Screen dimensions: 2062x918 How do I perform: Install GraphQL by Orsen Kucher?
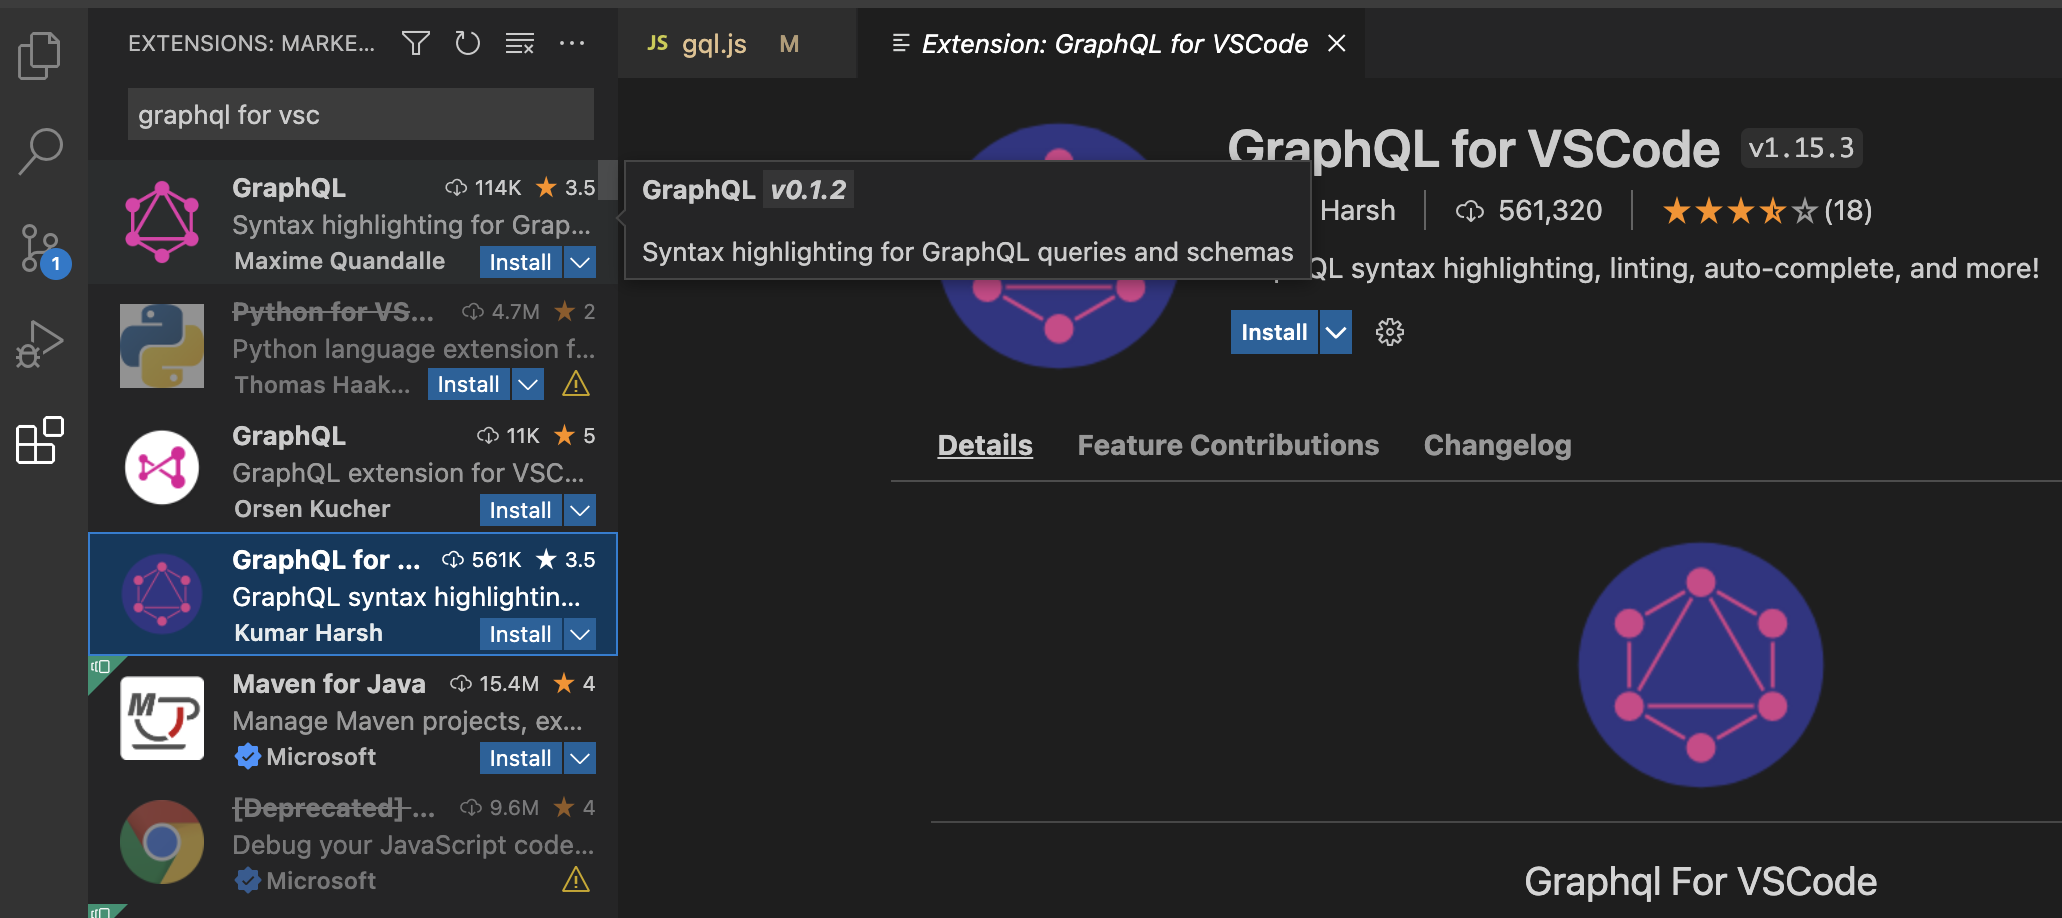pyautogui.click(x=520, y=510)
